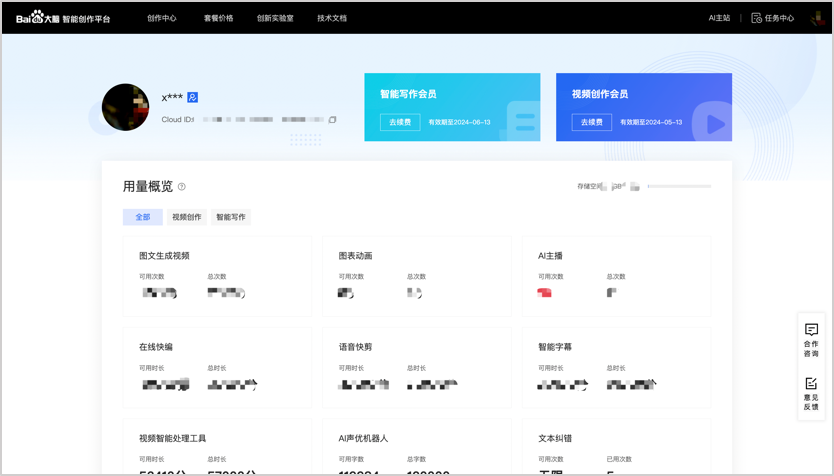The height and width of the screenshot is (476, 834).
Task: Click the 图表动画 card title
Action: click(355, 256)
